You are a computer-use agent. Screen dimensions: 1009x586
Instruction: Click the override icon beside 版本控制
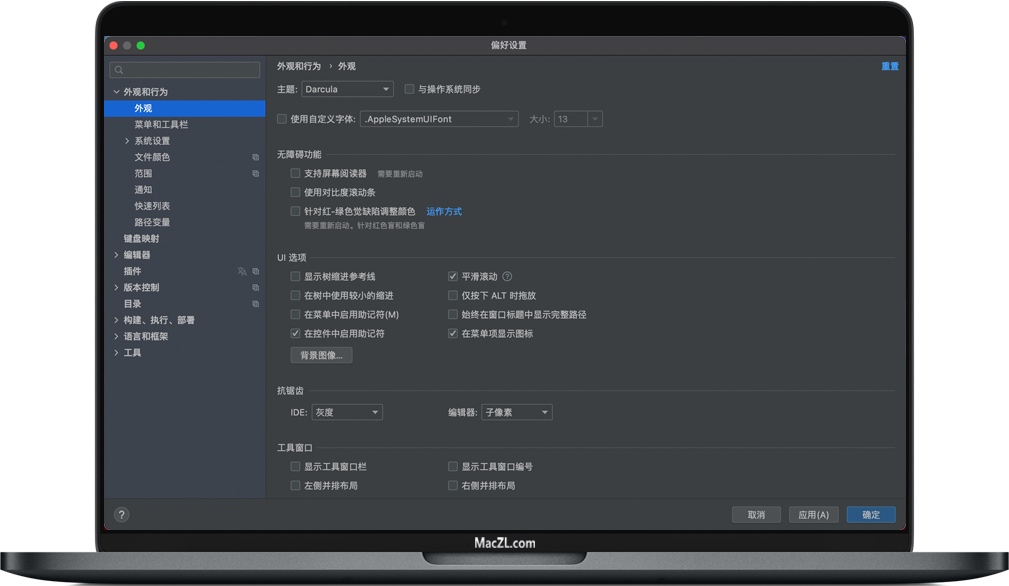click(256, 287)
